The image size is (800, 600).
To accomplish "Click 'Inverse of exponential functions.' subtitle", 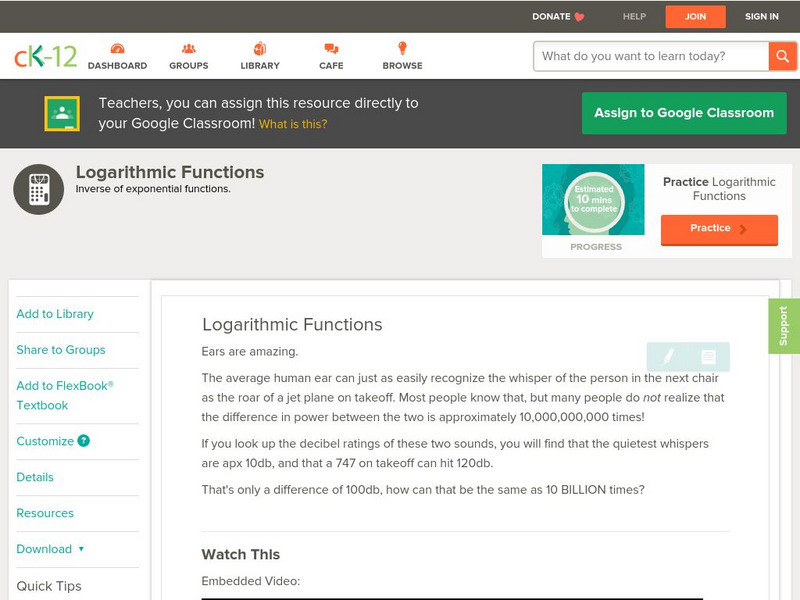I will pos(153,189).
